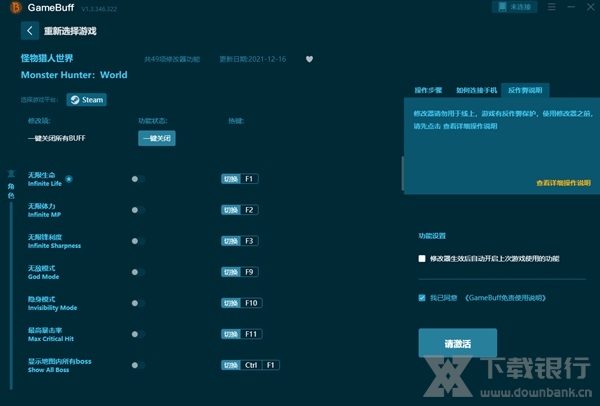Open the 查看详细操作说明 link
Image resolution: width=600 pixels, height=406 pixels.
(563, 183)
